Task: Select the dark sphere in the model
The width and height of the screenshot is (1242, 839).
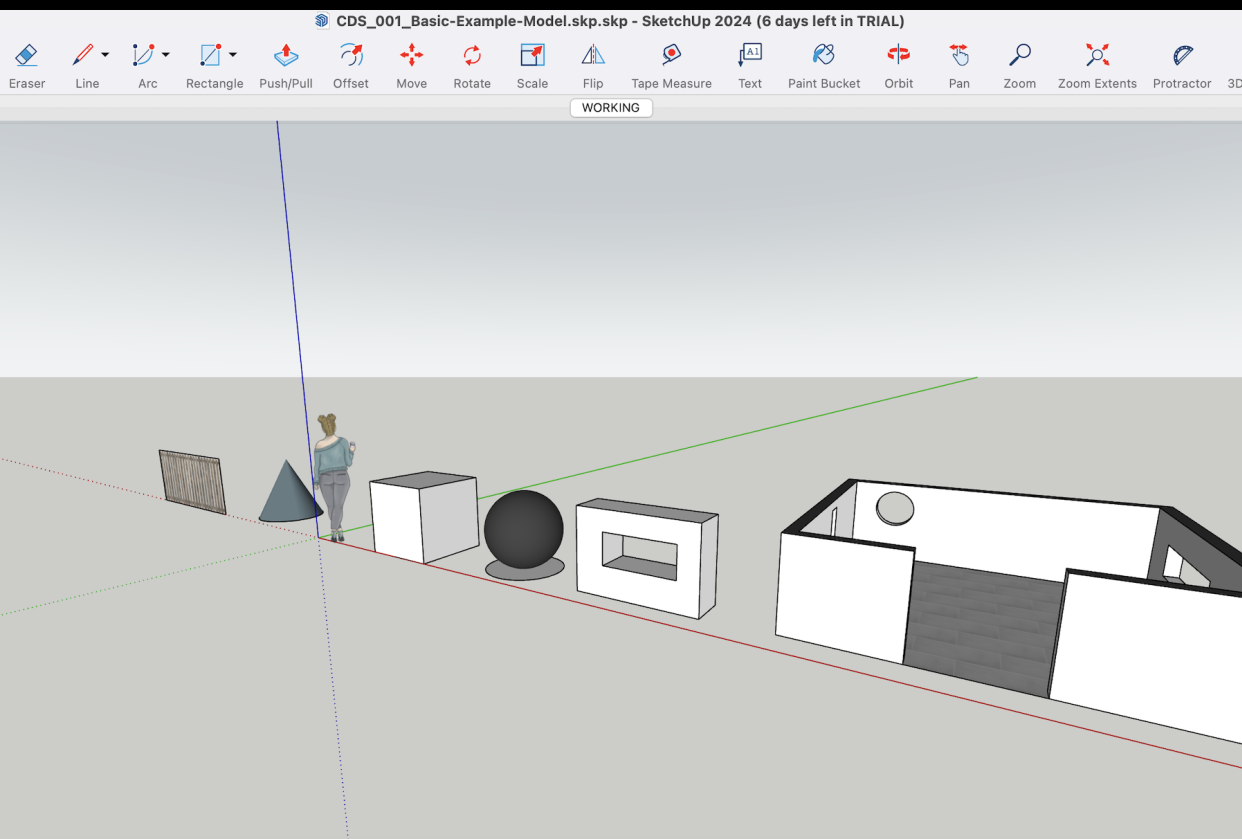Action: point(523,529)
